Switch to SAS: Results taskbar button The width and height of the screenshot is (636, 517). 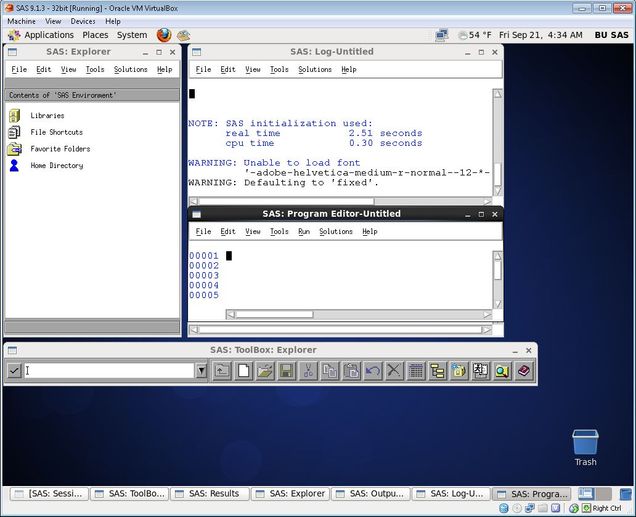209,494
